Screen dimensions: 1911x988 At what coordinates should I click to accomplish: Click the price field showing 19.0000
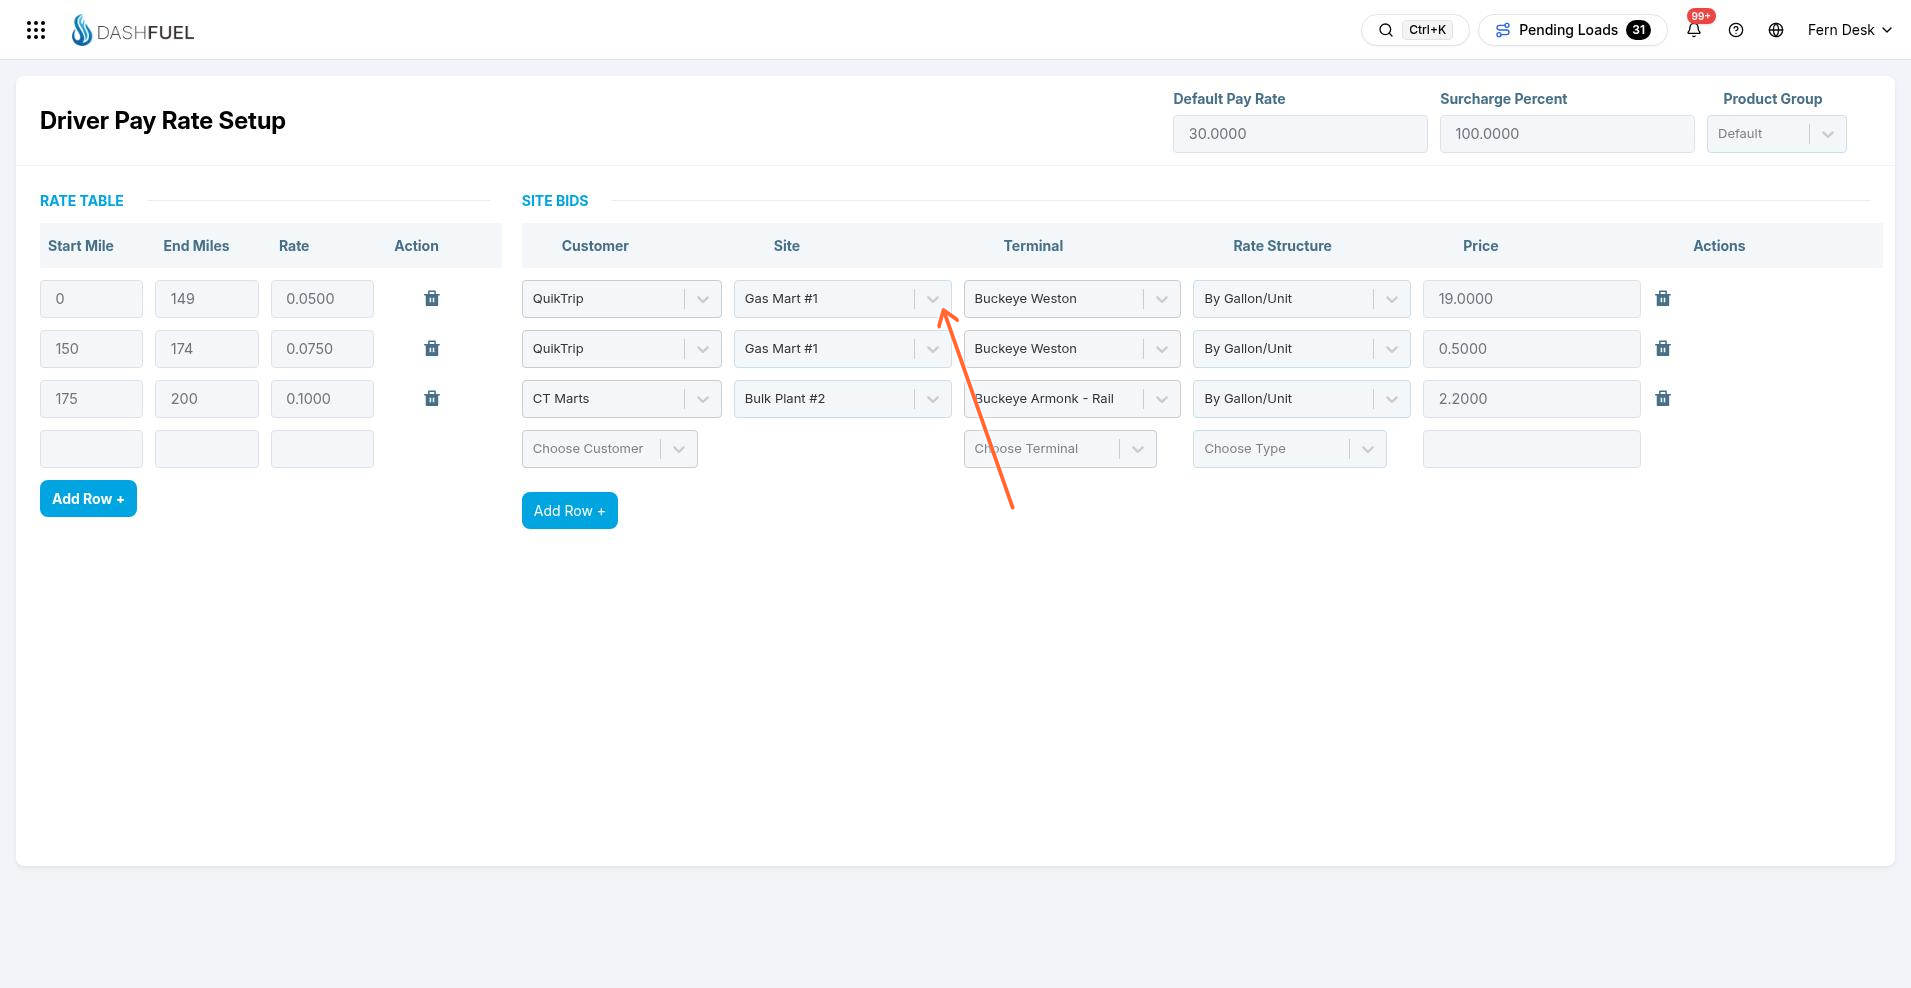1531,299
